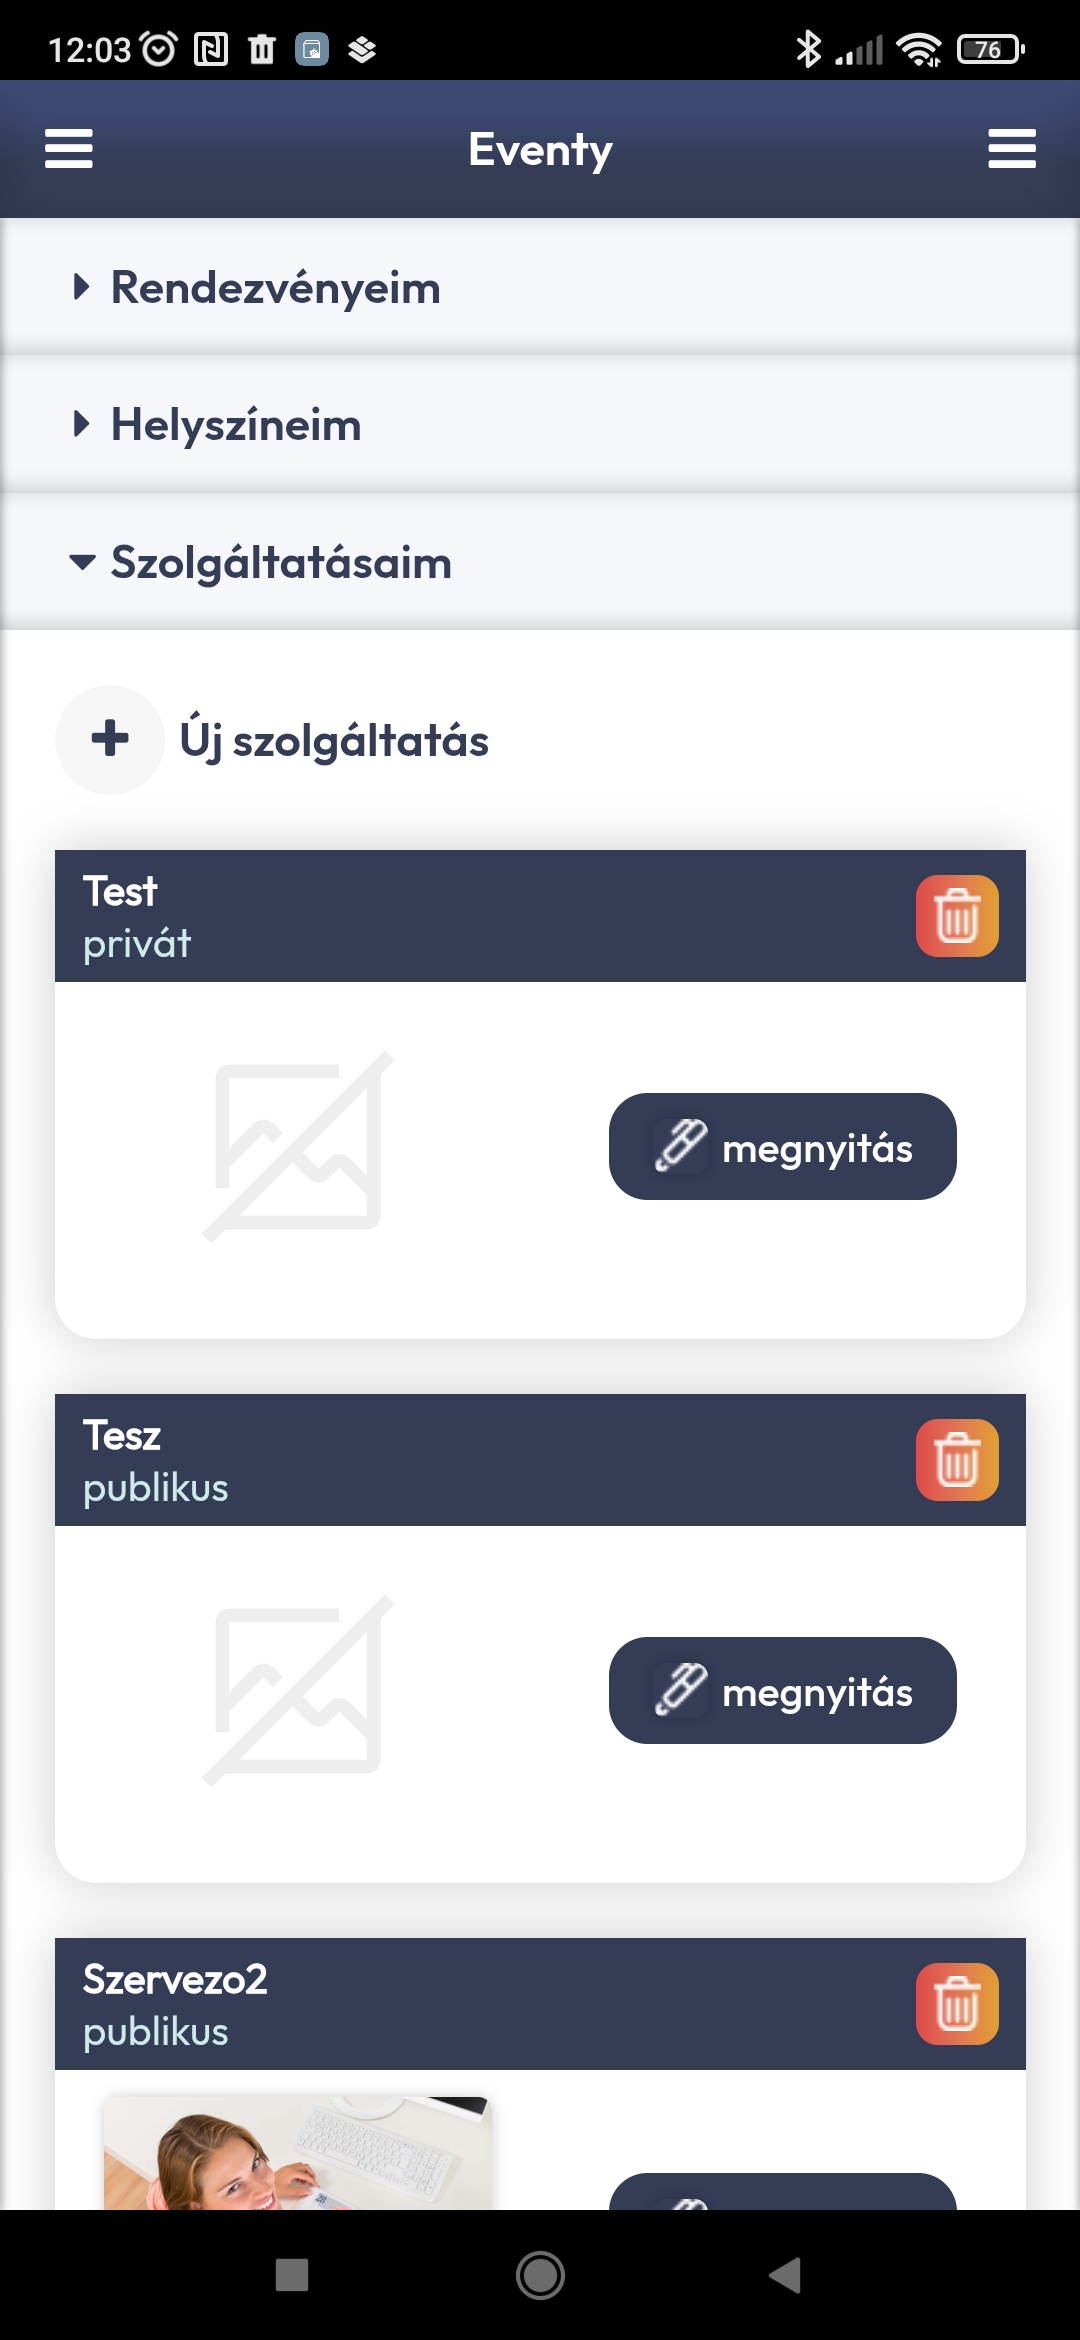Tap the Test service placeholder image

pyautogui.click(x=298, y=1147)
